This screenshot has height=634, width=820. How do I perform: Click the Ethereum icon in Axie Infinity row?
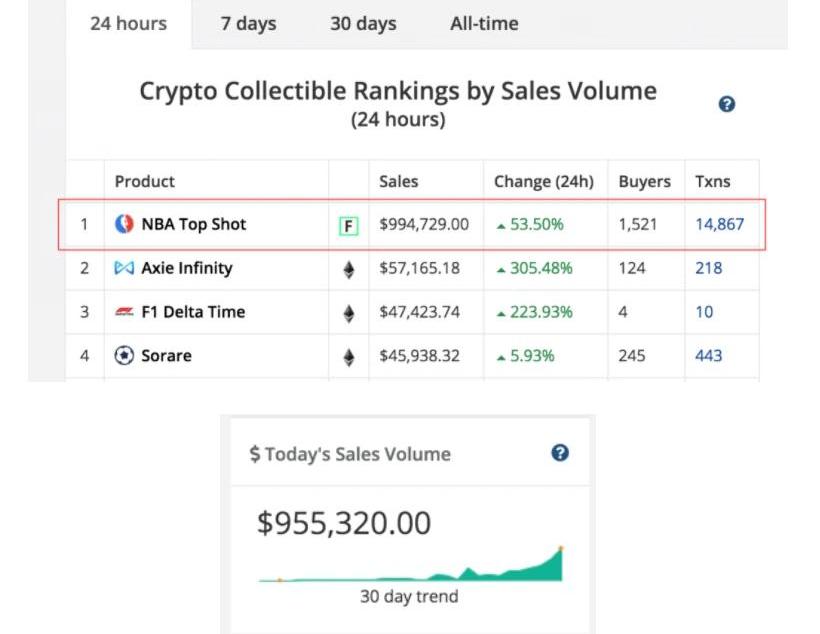click(349, 270)
